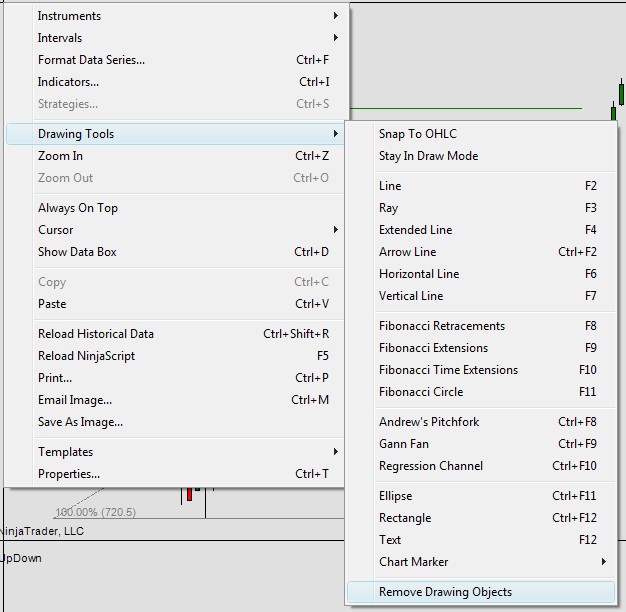Screen dimensions: 626x612
Task: Toggle Snap To OHLC option
Action: pos(481,133)
